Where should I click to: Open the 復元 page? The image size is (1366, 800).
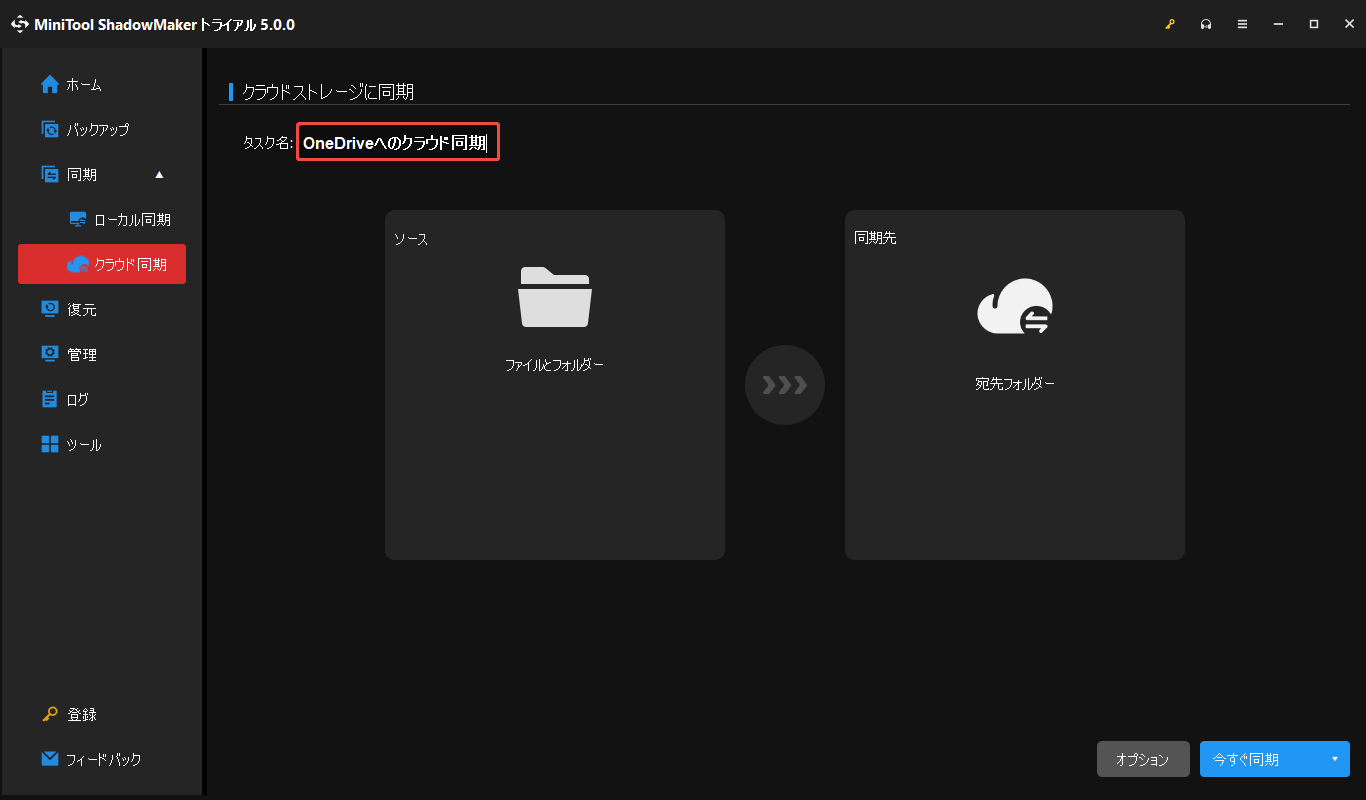[102, 310]
